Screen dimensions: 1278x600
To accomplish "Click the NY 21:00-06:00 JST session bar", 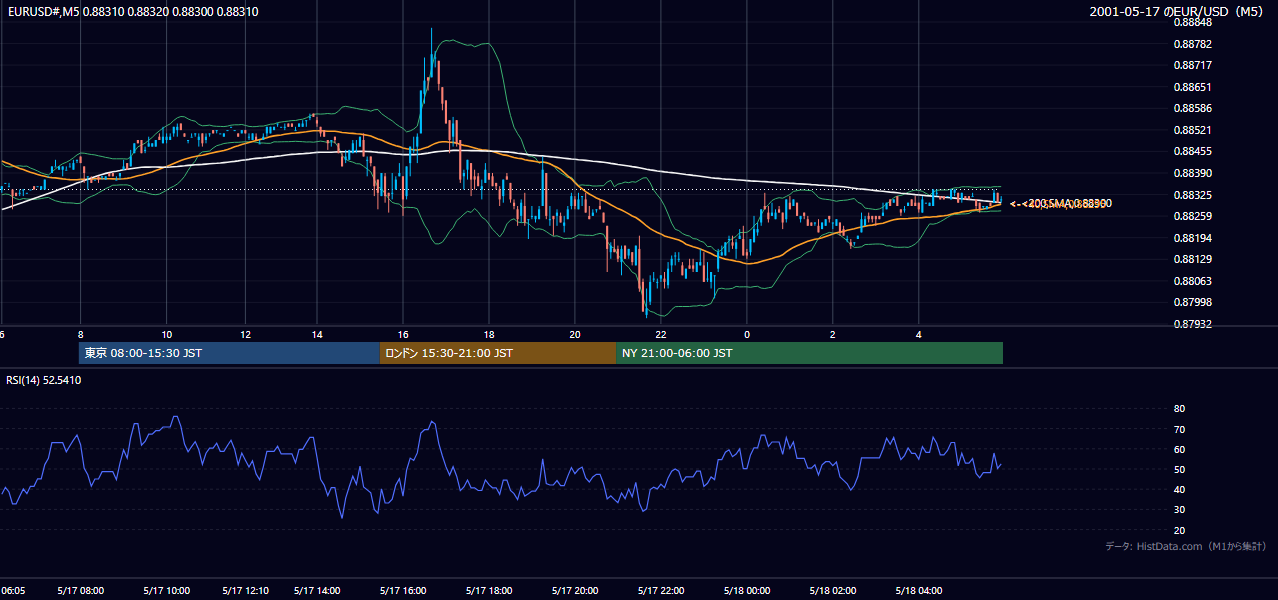I will (x=810, y=353).
